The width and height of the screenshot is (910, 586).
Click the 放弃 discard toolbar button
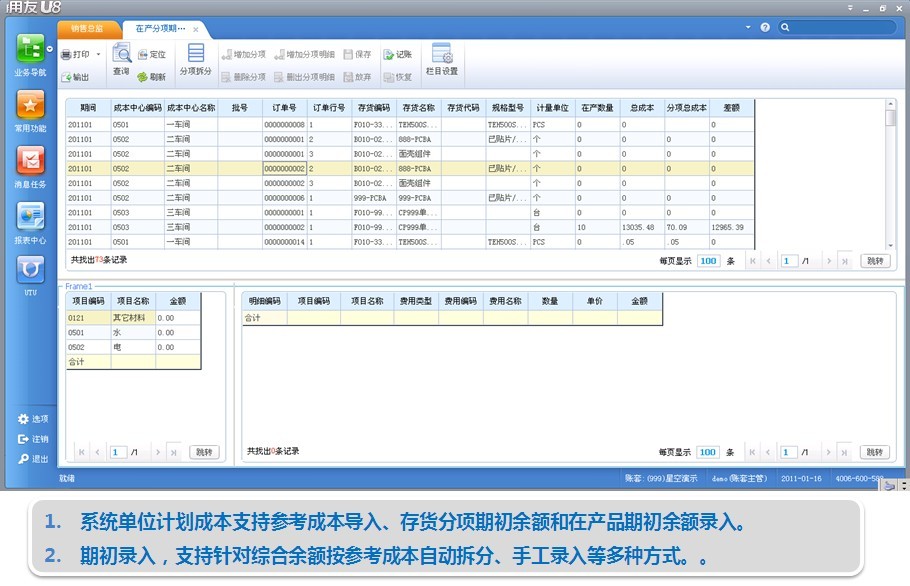358,77
